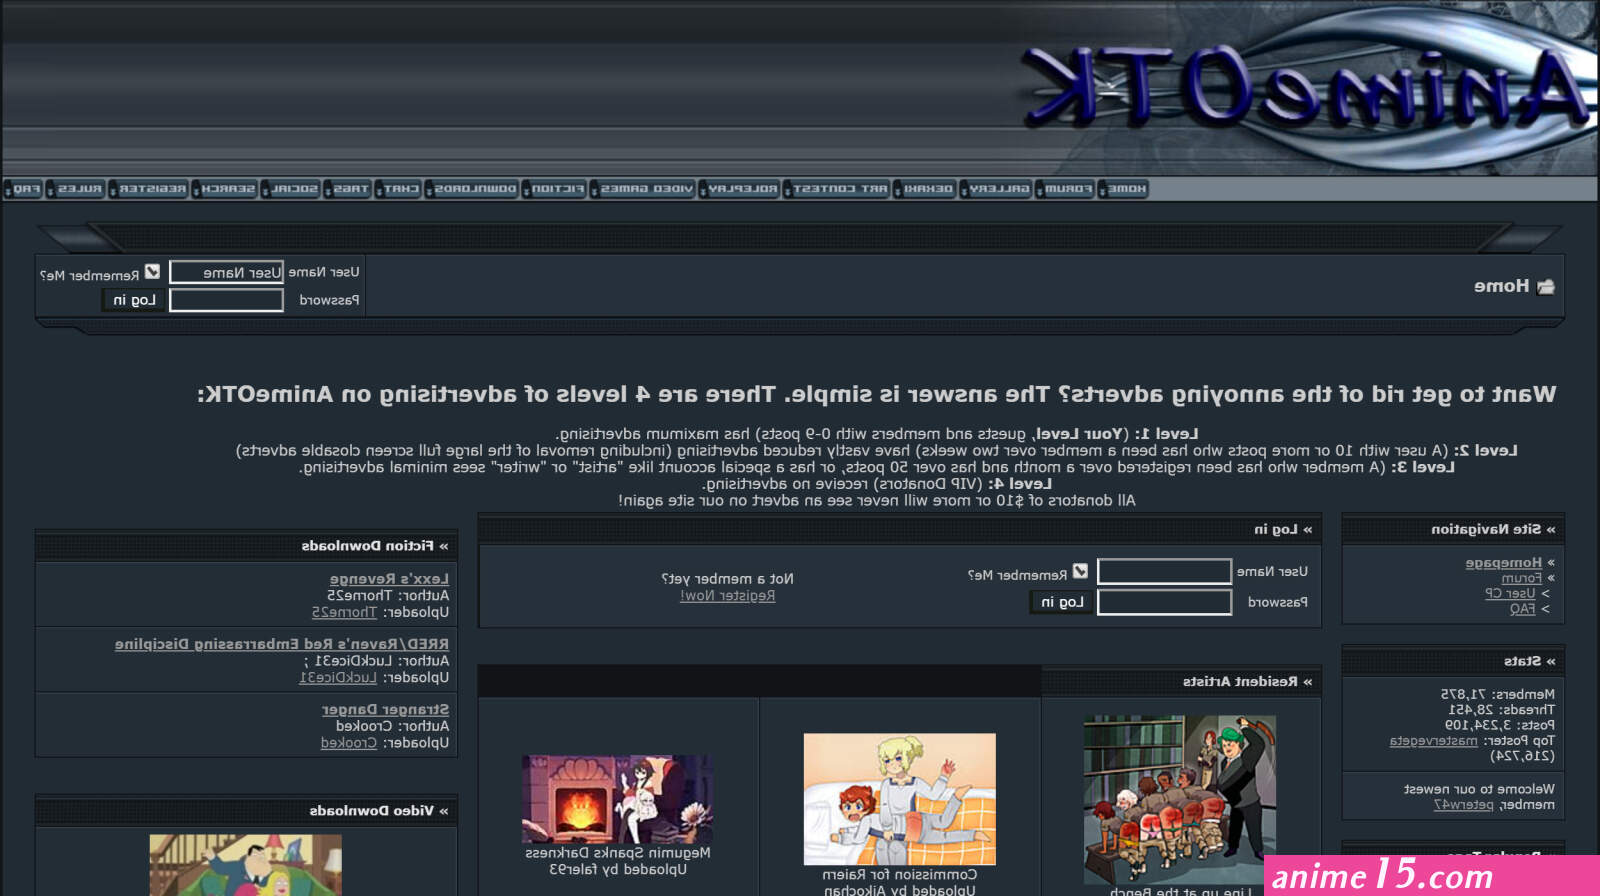Open the uploader link under the RRED entry
This screenshot has height=896, width=1600.
click(338, 677)
